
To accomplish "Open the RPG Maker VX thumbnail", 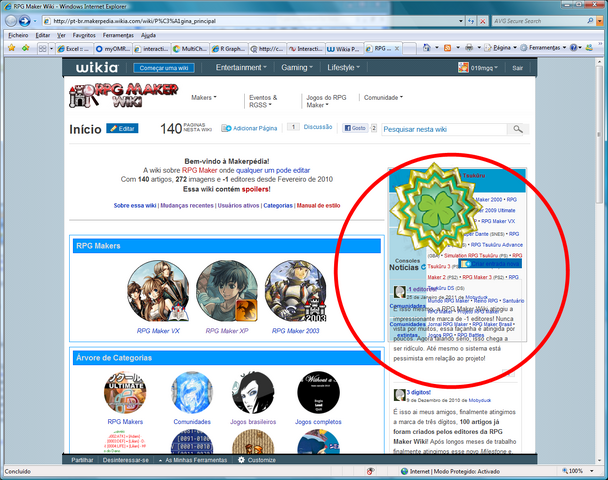I will (158, 291).
